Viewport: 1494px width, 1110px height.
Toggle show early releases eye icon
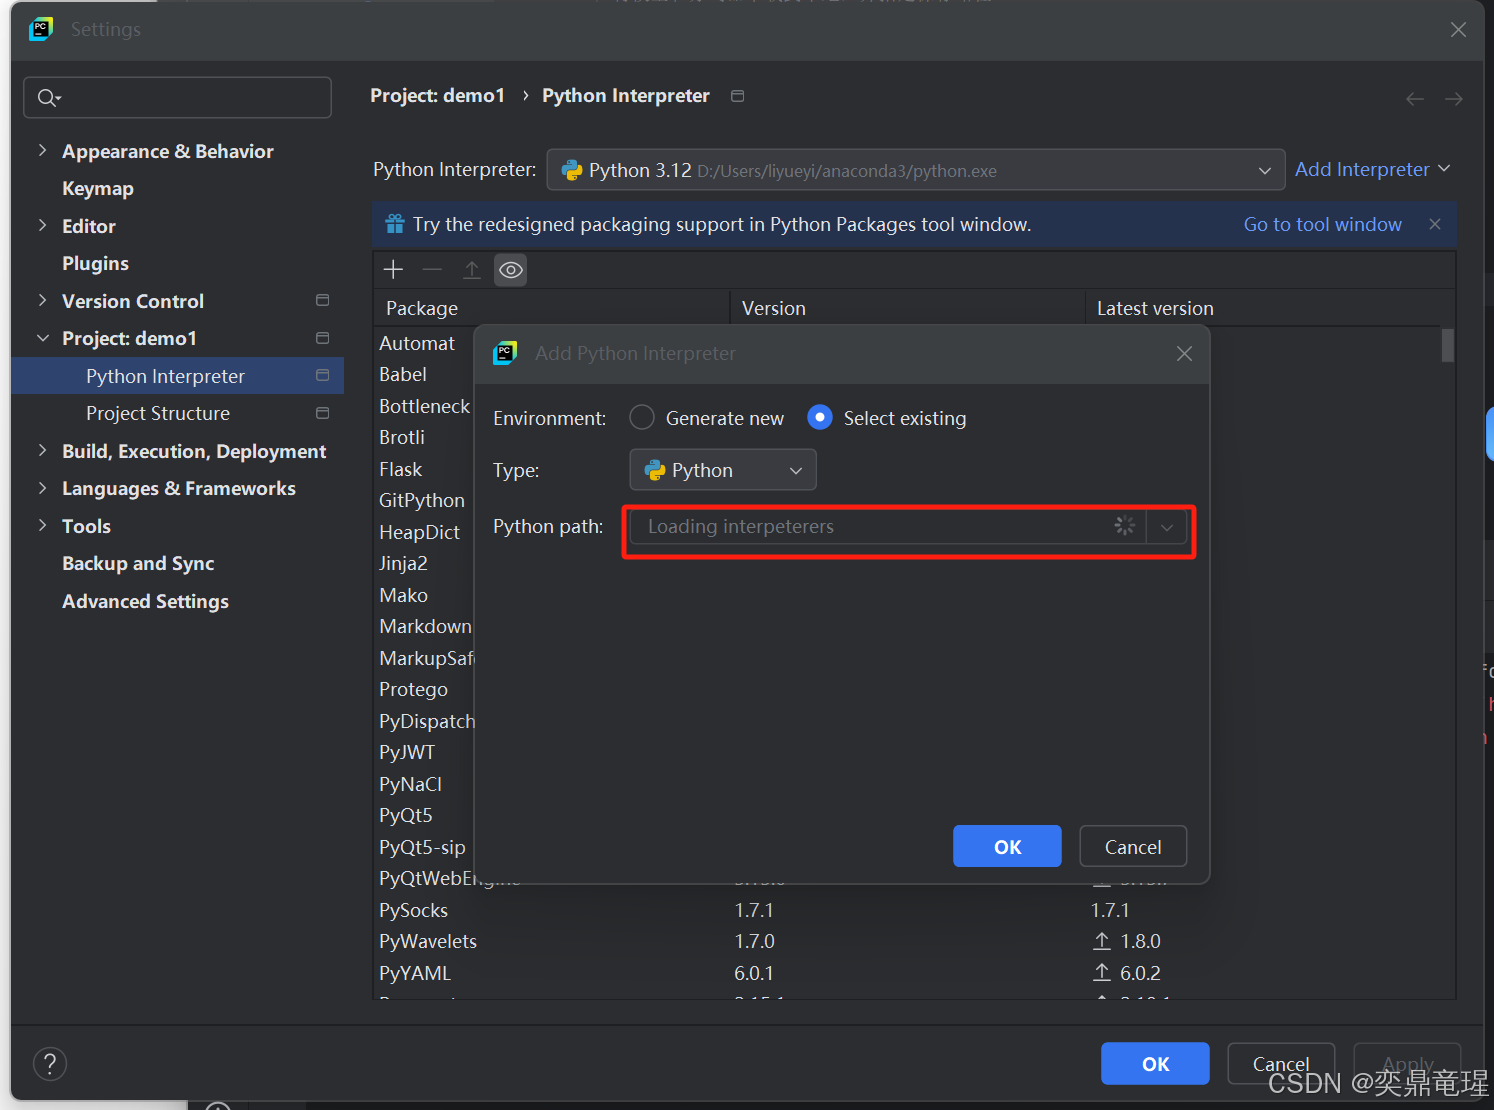(x=511, y=270)
